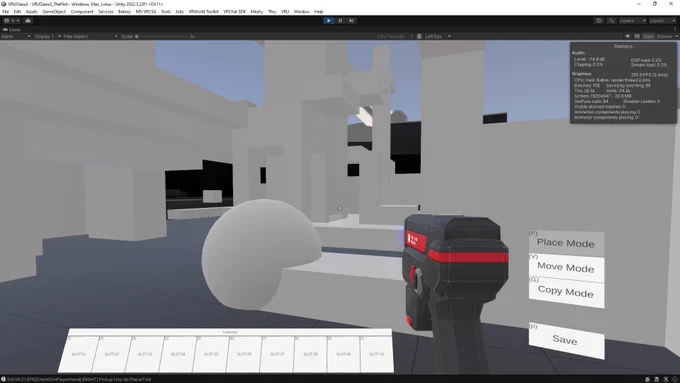The image size is (680, 383).
Task: Open the Services menu
Action: (x=106, y=12)
